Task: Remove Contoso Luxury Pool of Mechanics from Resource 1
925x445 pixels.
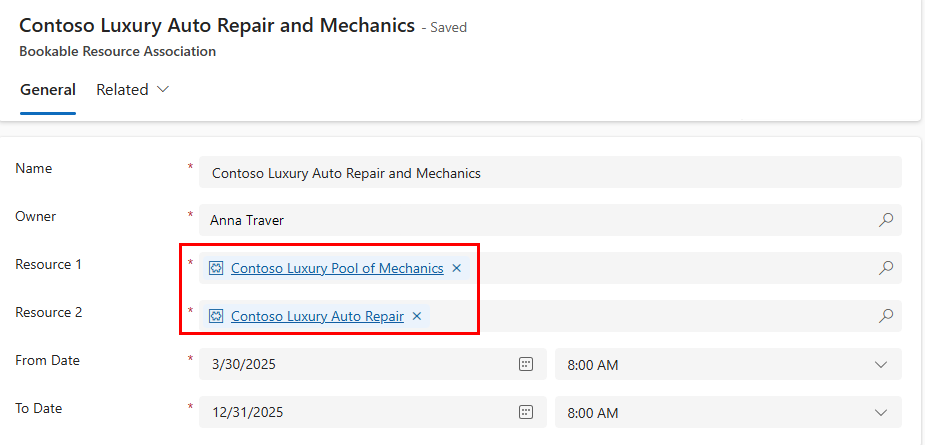Action: pyautogui.click(x=456, y=268)
